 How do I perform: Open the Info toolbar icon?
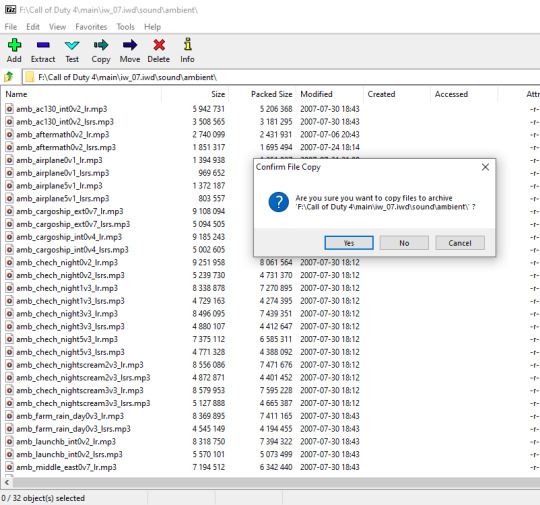(x=187, y=44)
